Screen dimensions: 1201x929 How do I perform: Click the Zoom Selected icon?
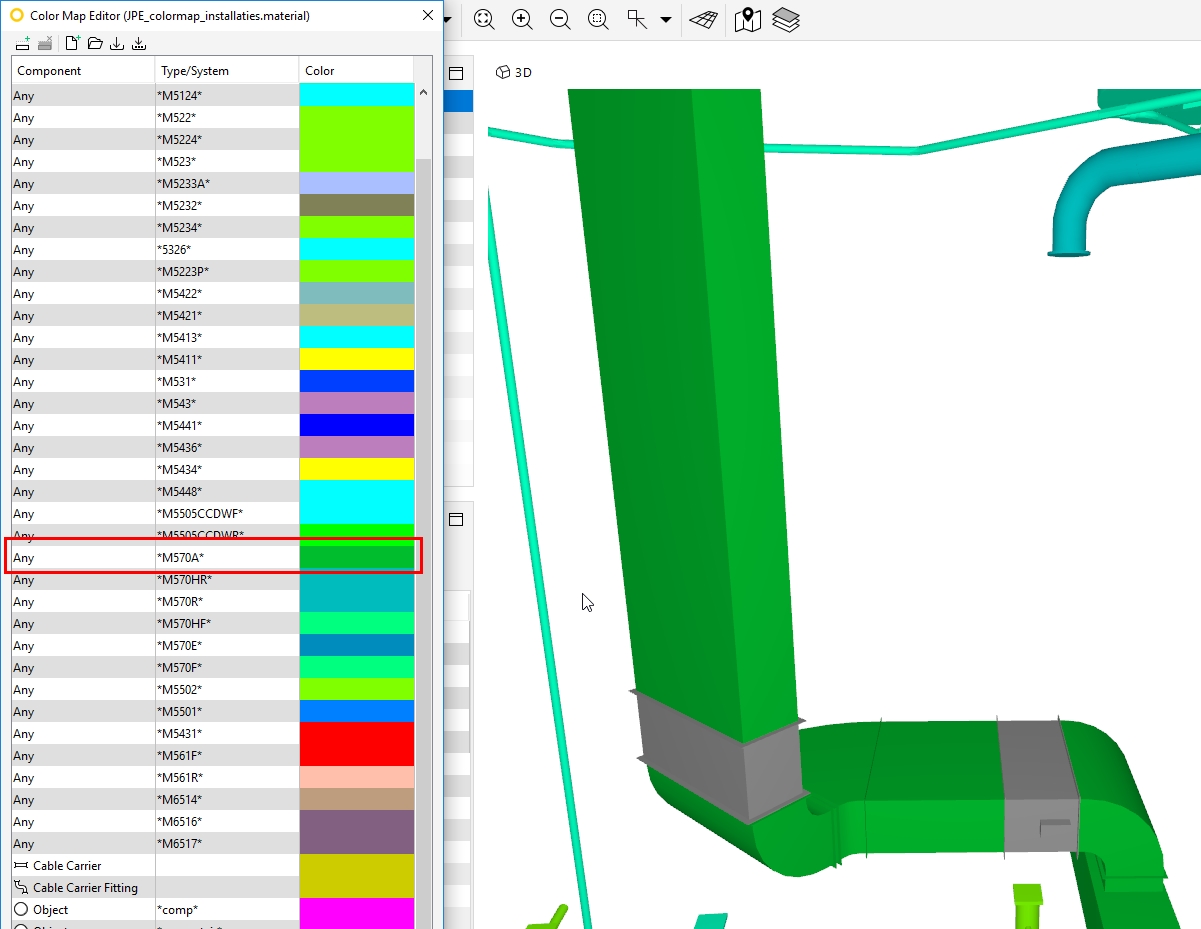598,20
